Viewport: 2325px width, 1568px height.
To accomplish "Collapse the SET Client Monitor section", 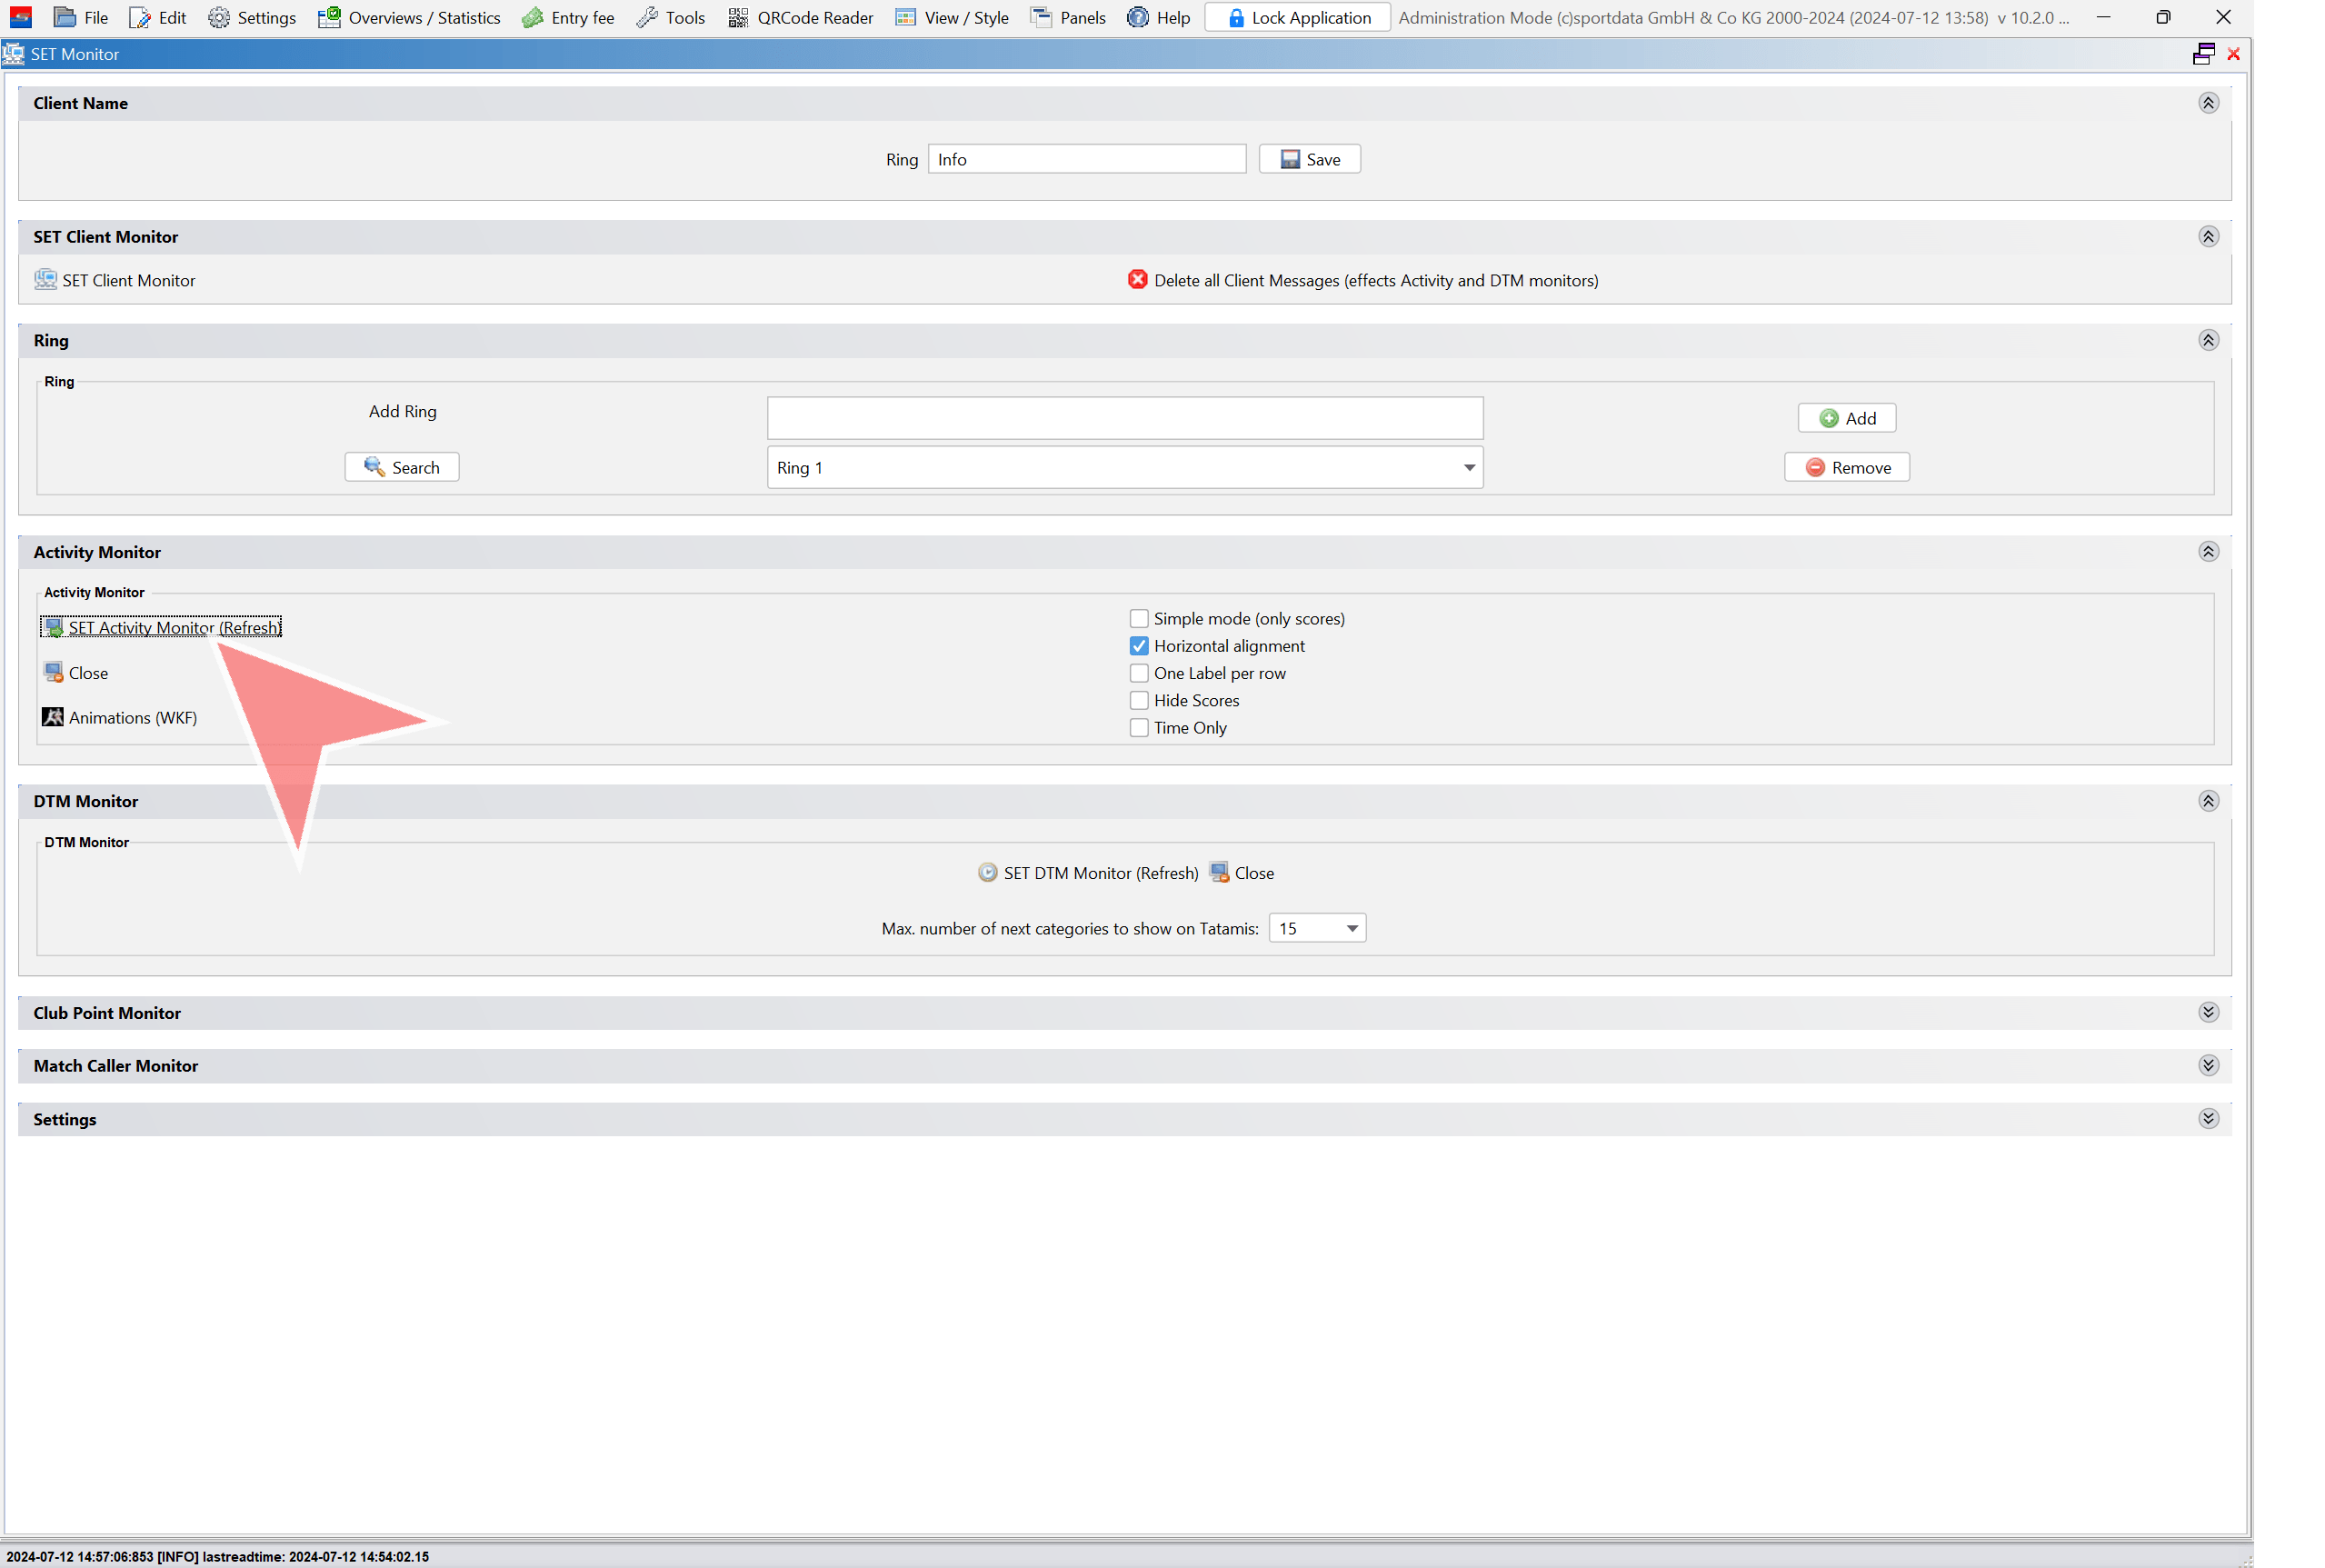I will point(2208,237).
